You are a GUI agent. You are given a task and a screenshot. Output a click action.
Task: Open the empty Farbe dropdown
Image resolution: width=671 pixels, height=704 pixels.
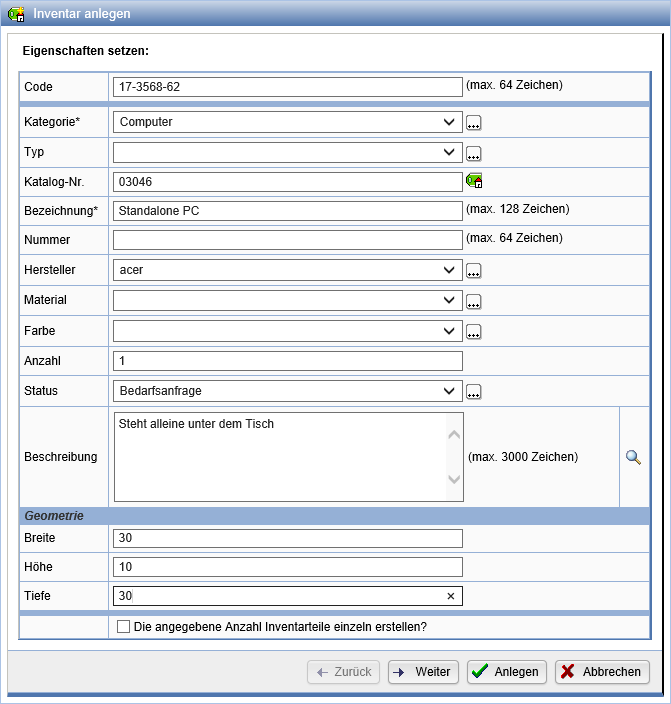point(288,331)
